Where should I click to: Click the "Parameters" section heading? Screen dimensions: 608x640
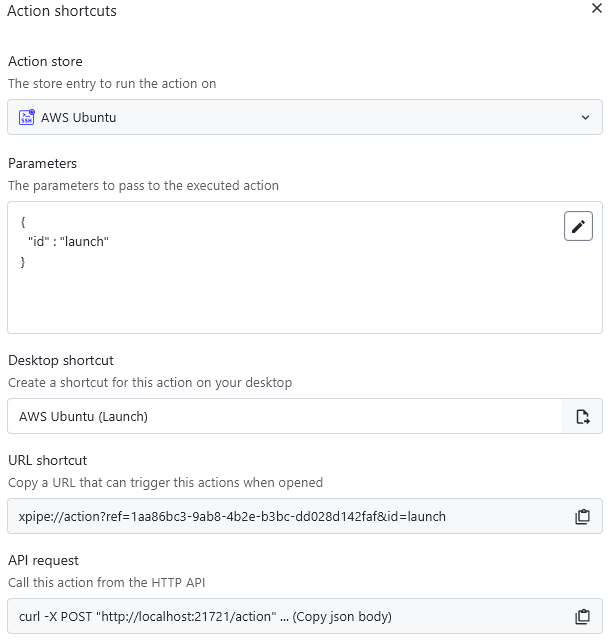(x=43, y=163)
